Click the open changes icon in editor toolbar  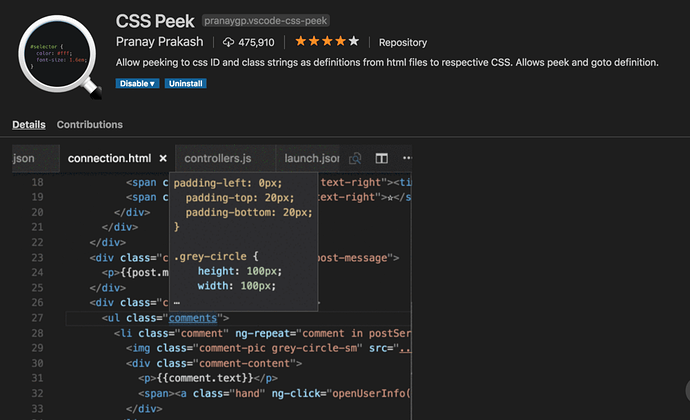click(x=355, y=158)
